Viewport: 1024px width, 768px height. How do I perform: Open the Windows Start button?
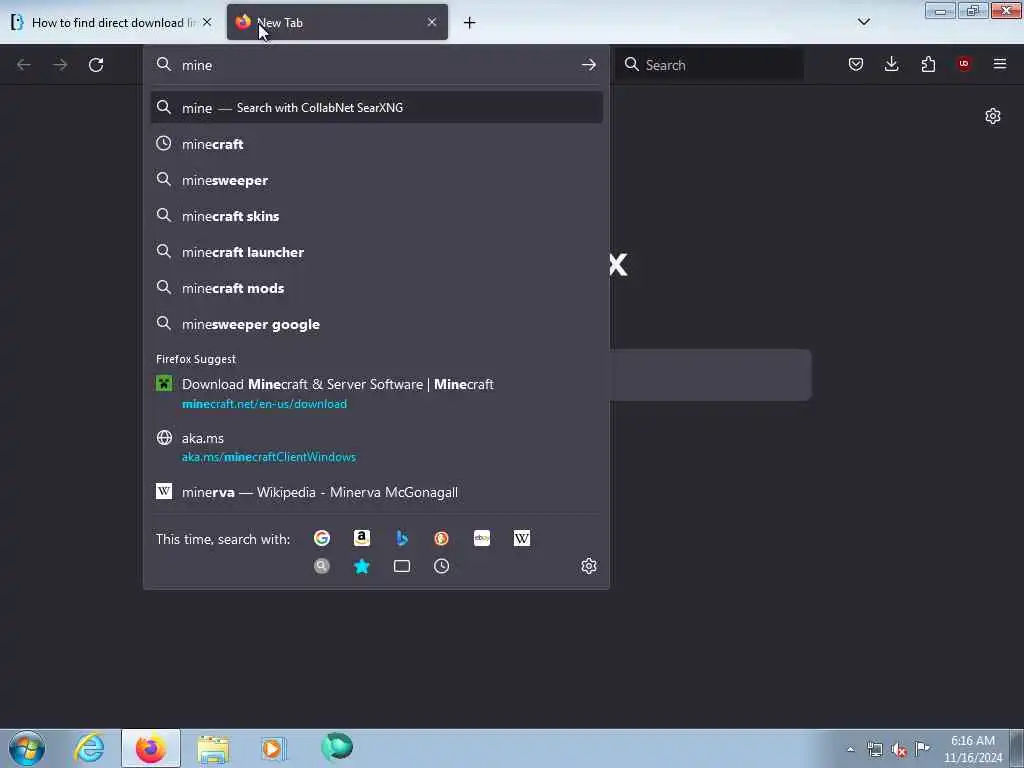pos(27,748)
